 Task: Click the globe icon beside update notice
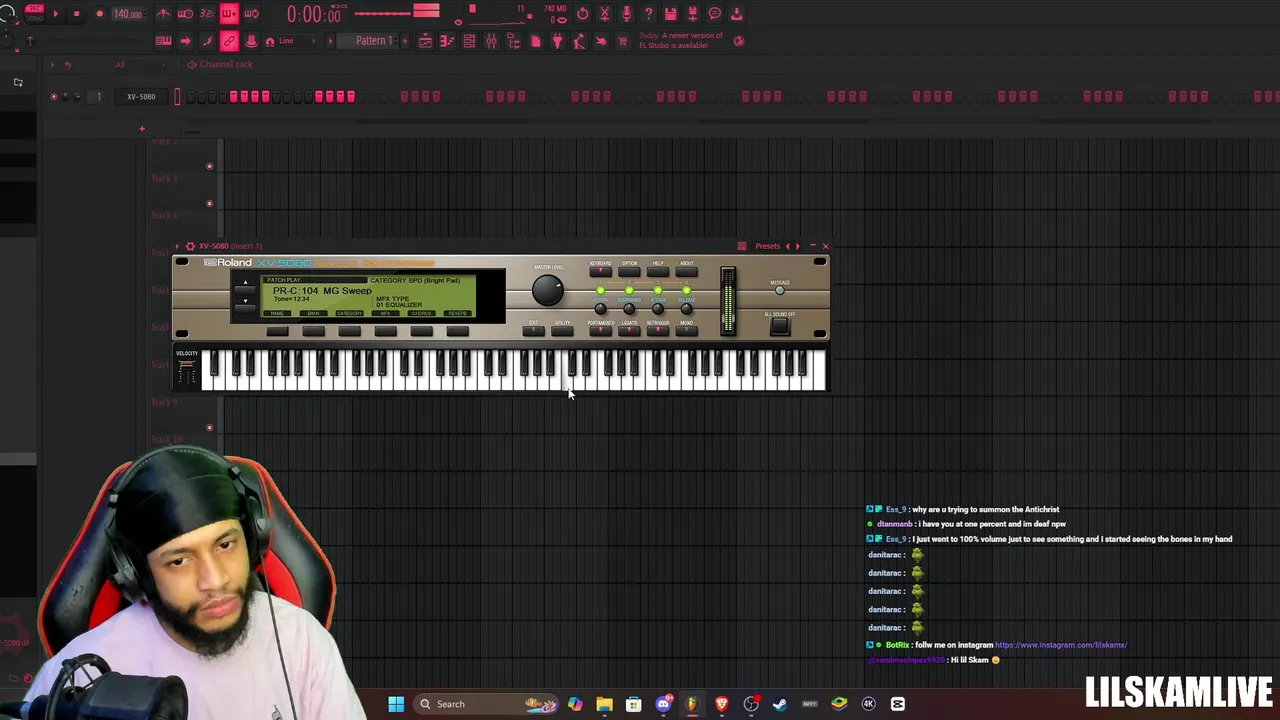(x=739, y=41)
